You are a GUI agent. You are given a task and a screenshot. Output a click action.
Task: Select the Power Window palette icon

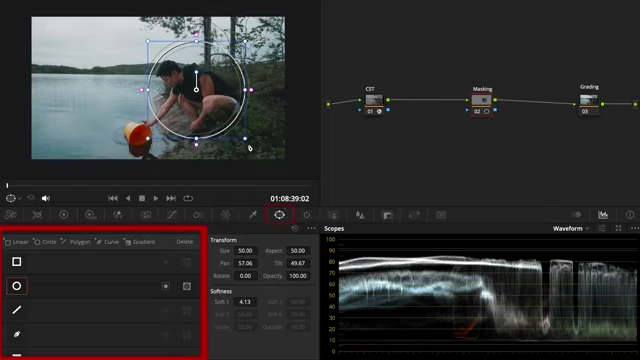(x=280, y=215)
